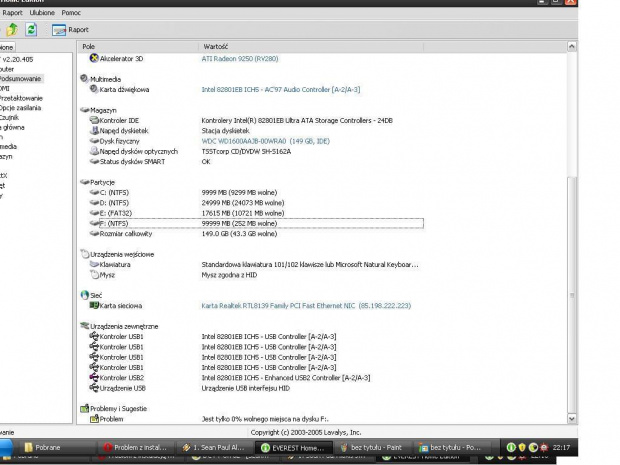The width and height of the screenshot is (620, 465).
Task: Open the Pomoc menu
Action: click(71, 13)
